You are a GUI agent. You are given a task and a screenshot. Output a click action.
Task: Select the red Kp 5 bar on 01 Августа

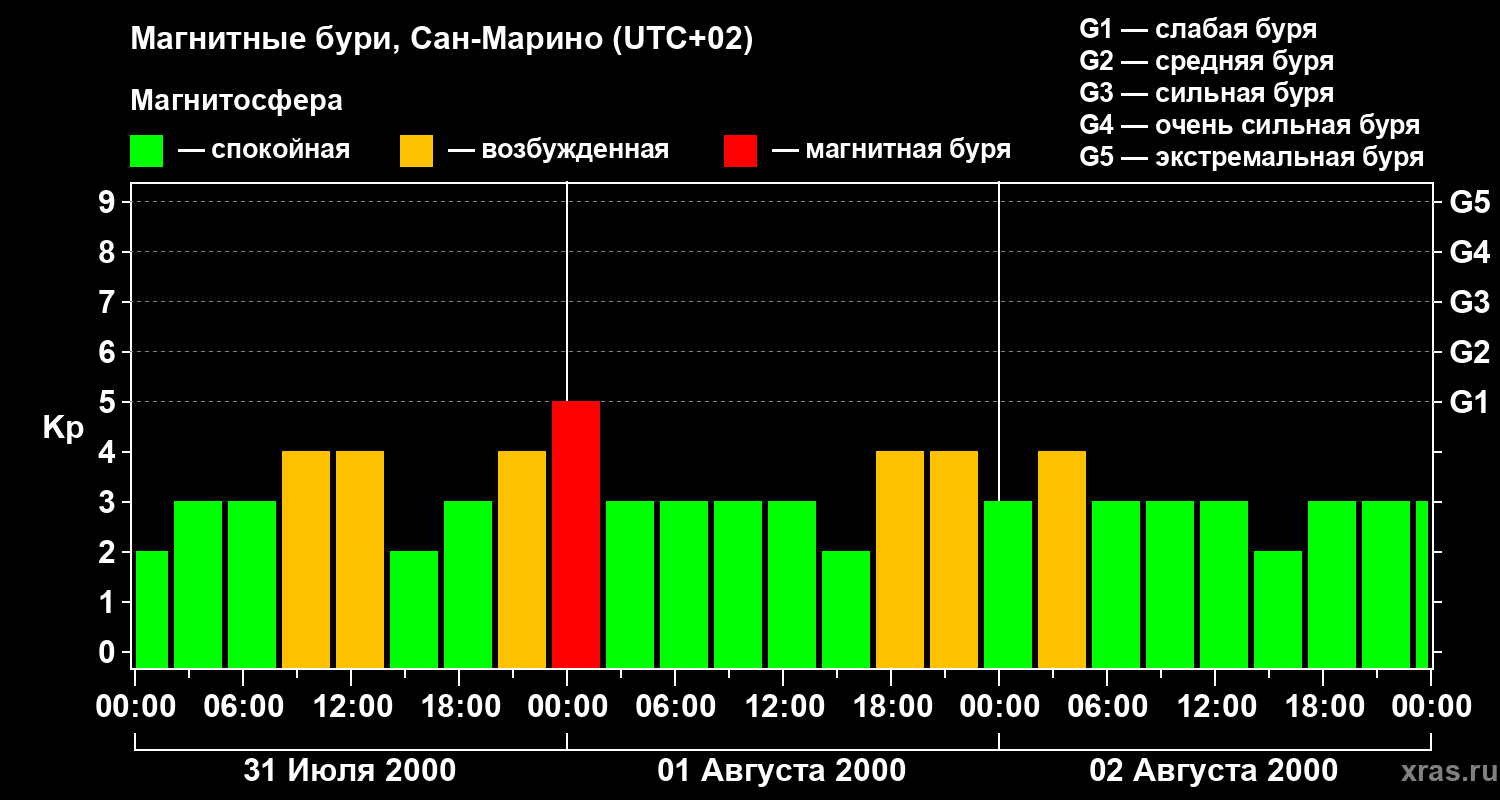click(576, 535)
